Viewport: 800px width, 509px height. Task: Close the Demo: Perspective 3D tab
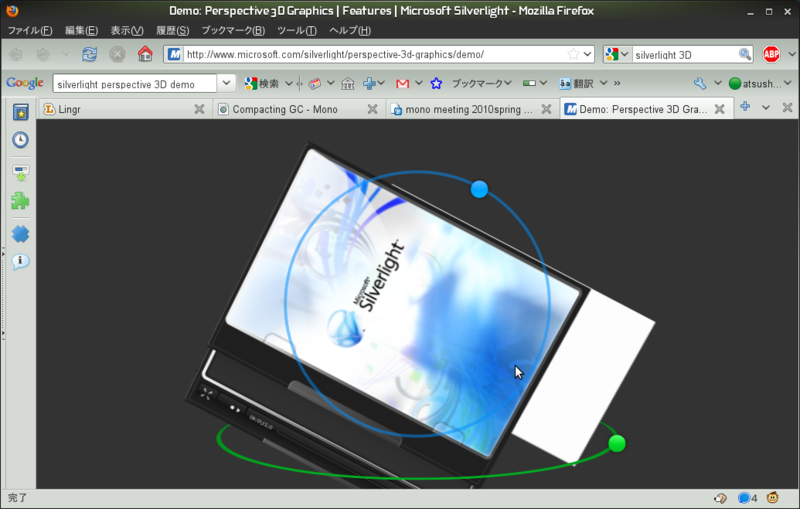coord(719,109)
